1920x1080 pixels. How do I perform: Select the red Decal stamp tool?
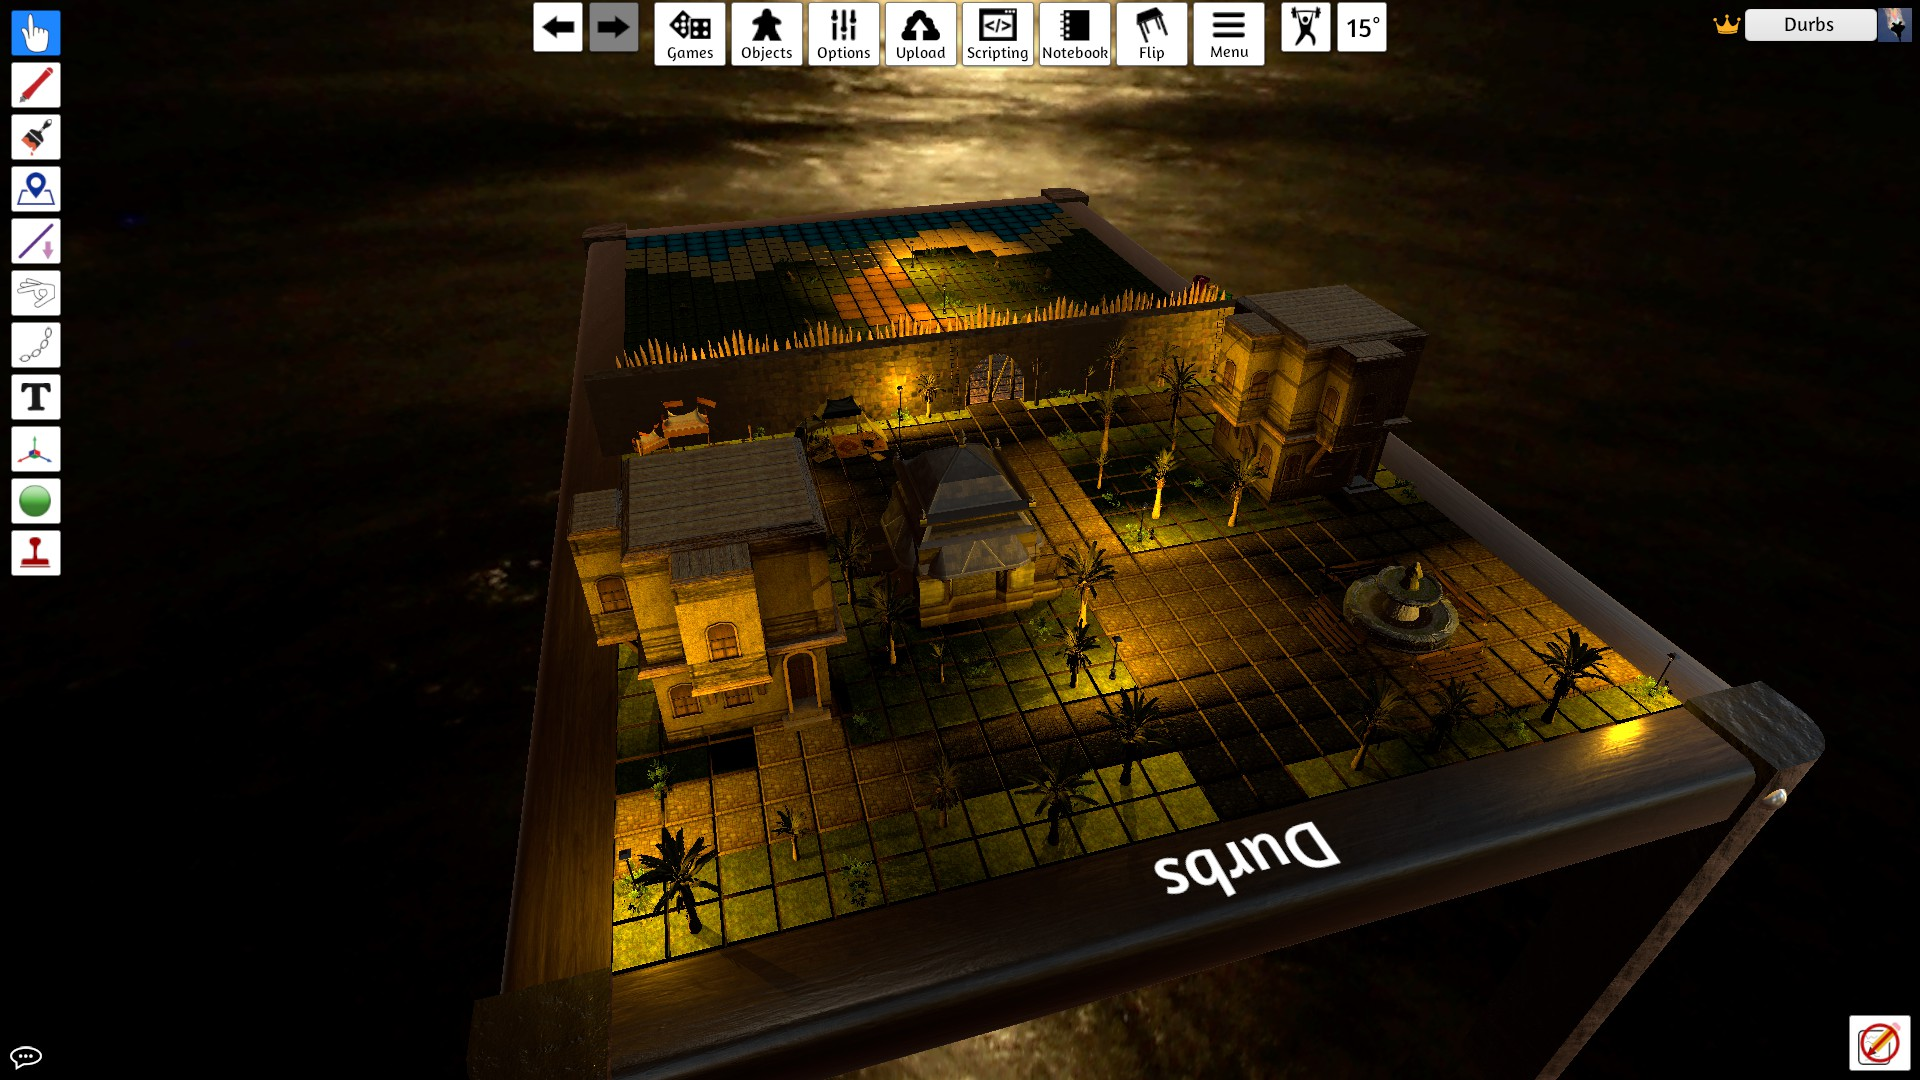coord(36,553)
